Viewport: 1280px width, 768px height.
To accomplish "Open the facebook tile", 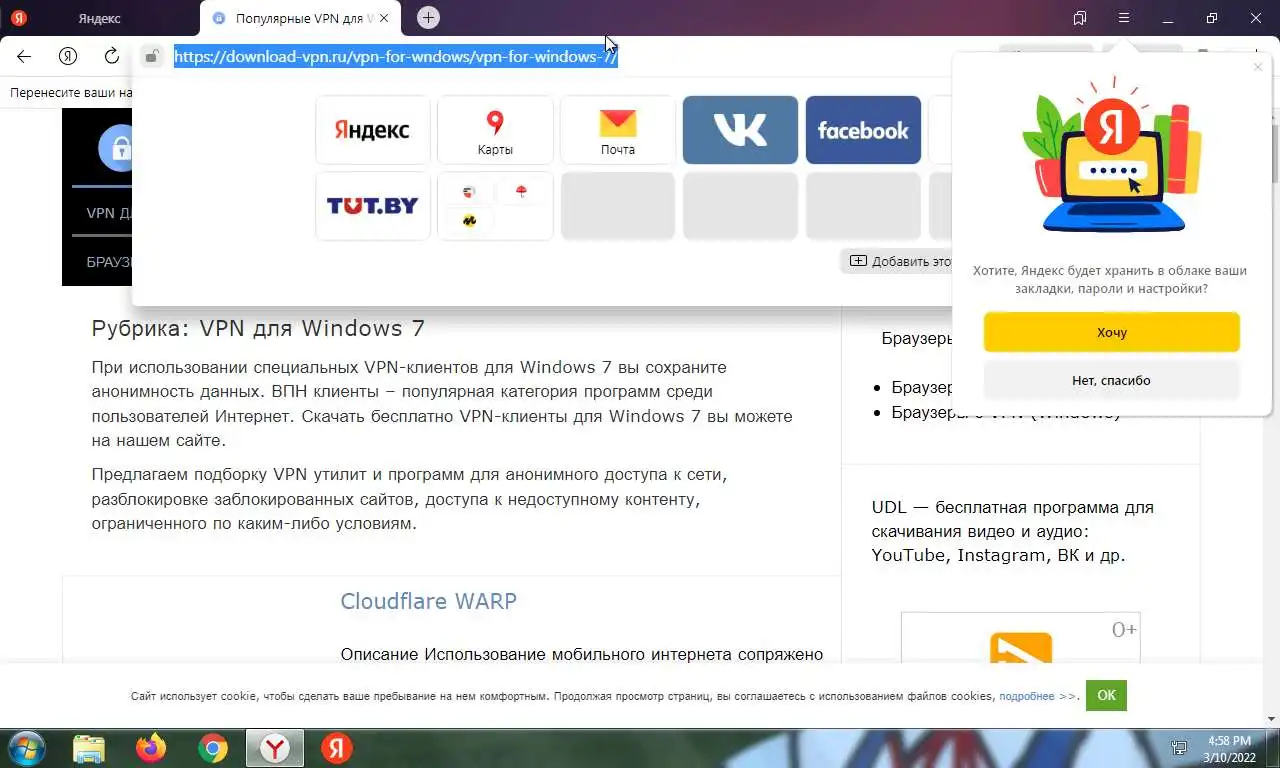I will (x=863, y=130).
